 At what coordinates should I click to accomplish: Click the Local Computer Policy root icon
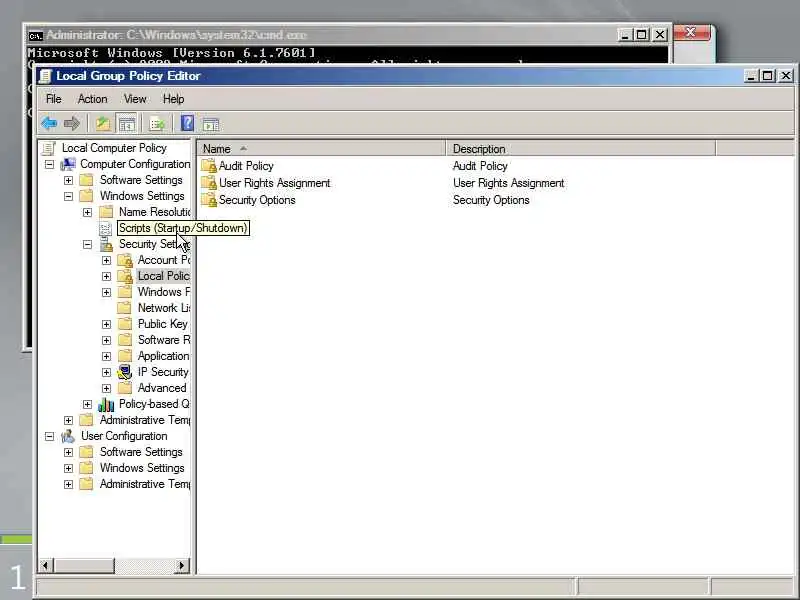[49, 148]
